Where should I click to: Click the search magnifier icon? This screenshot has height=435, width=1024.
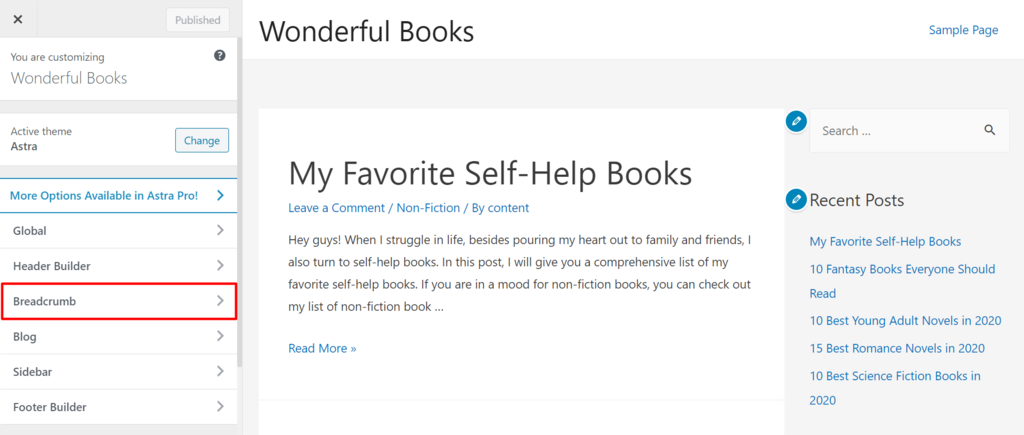click(989, 130)
